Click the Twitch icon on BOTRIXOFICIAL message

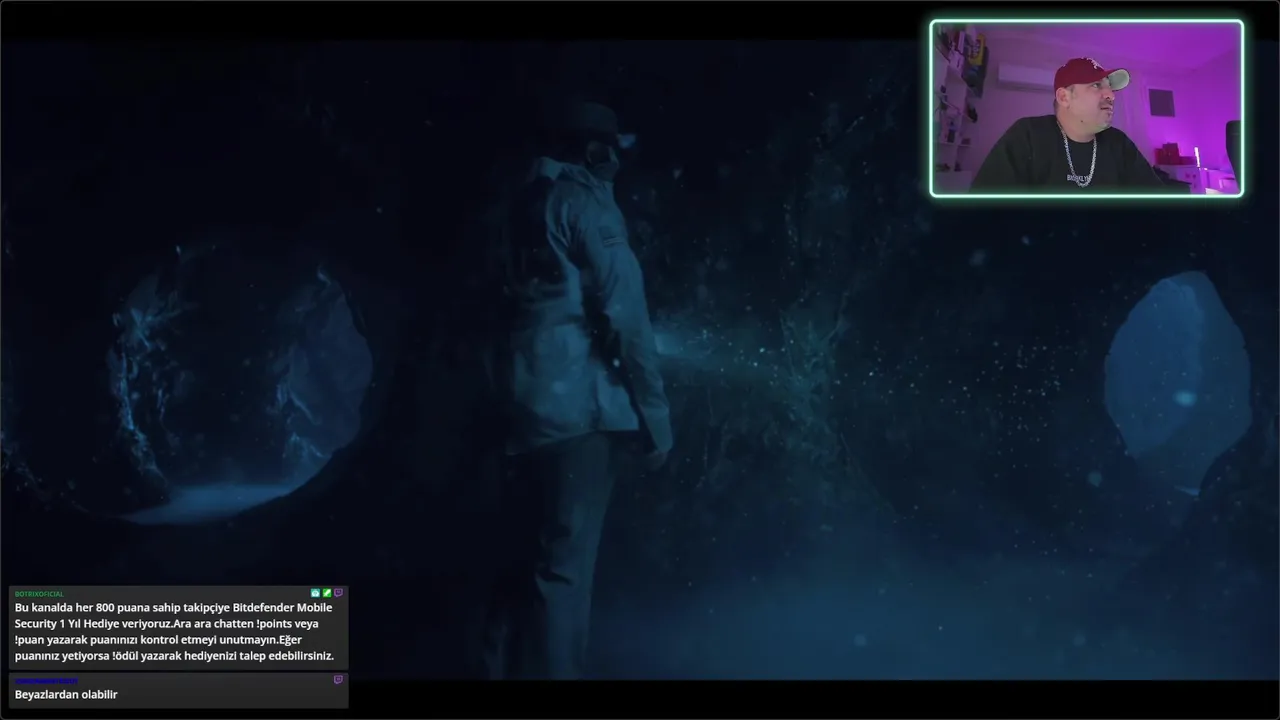click(338, 593)
